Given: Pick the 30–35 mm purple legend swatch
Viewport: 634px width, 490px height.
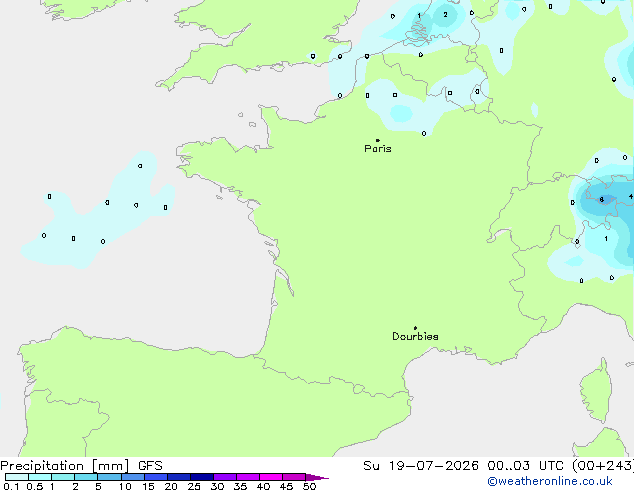Looking at the screenshot, I should point(225,477).
